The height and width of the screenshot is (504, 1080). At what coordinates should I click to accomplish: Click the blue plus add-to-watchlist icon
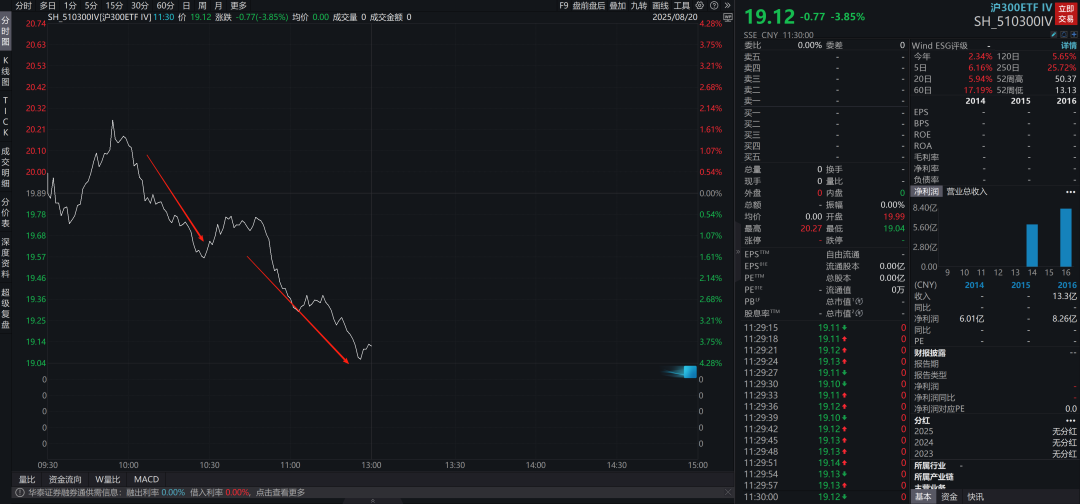pyautogui.click(x=1072, y=34)
